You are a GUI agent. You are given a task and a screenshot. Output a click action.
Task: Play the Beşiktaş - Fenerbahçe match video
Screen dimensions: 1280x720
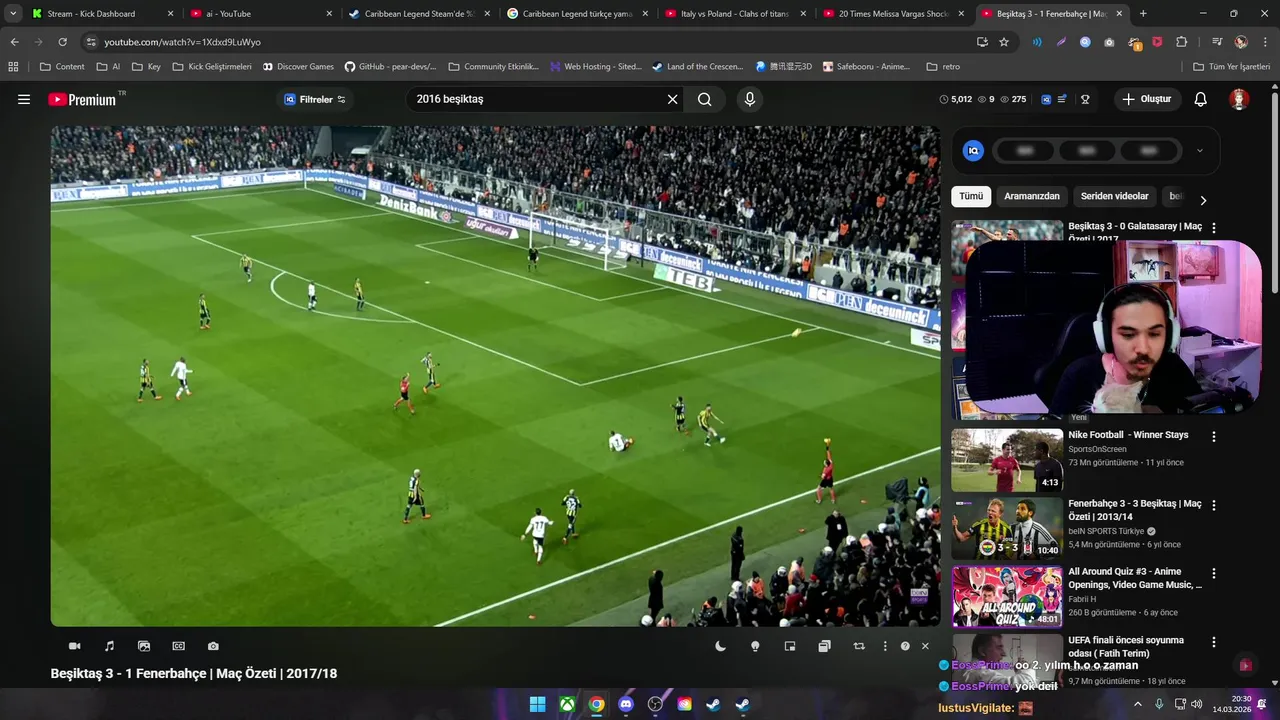pos(495,376)
